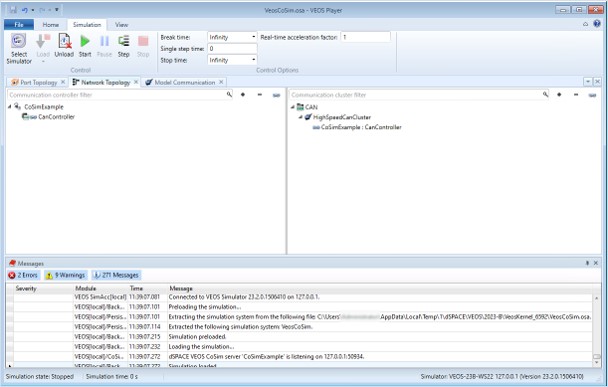
Task: Click the Message column header
Action: click(379, 288)
